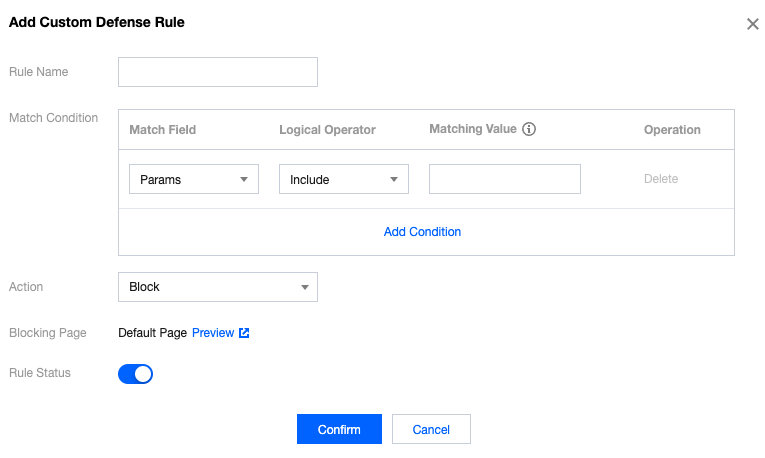
Task: Click the Default Page text
Action: (x=152, y=333)
